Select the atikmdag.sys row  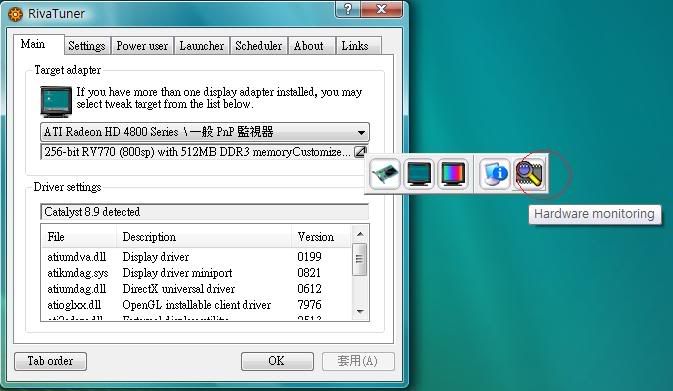tap(197, 273)
